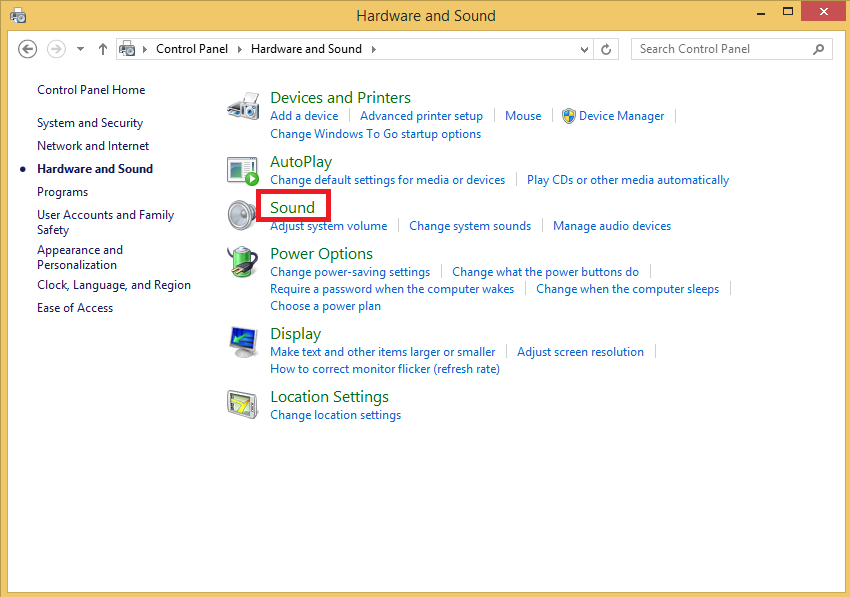Click Manage audio devices

pyautogui.click(x=612, y=226)
